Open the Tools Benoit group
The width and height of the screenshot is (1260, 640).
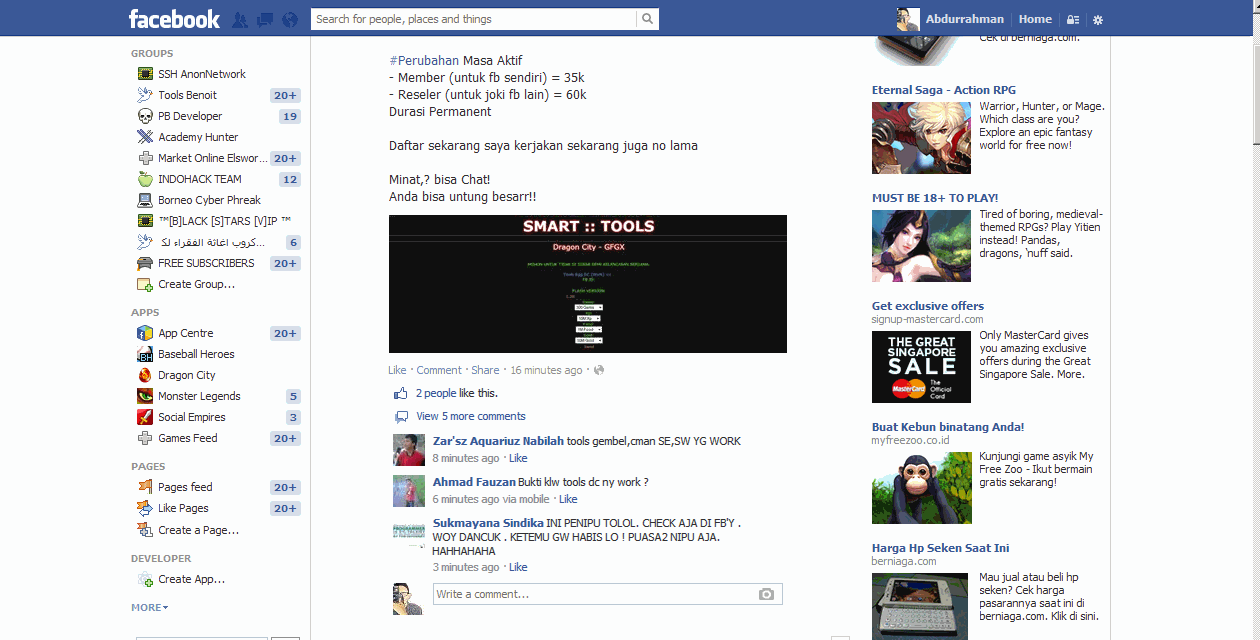click(x=187, y=95)
